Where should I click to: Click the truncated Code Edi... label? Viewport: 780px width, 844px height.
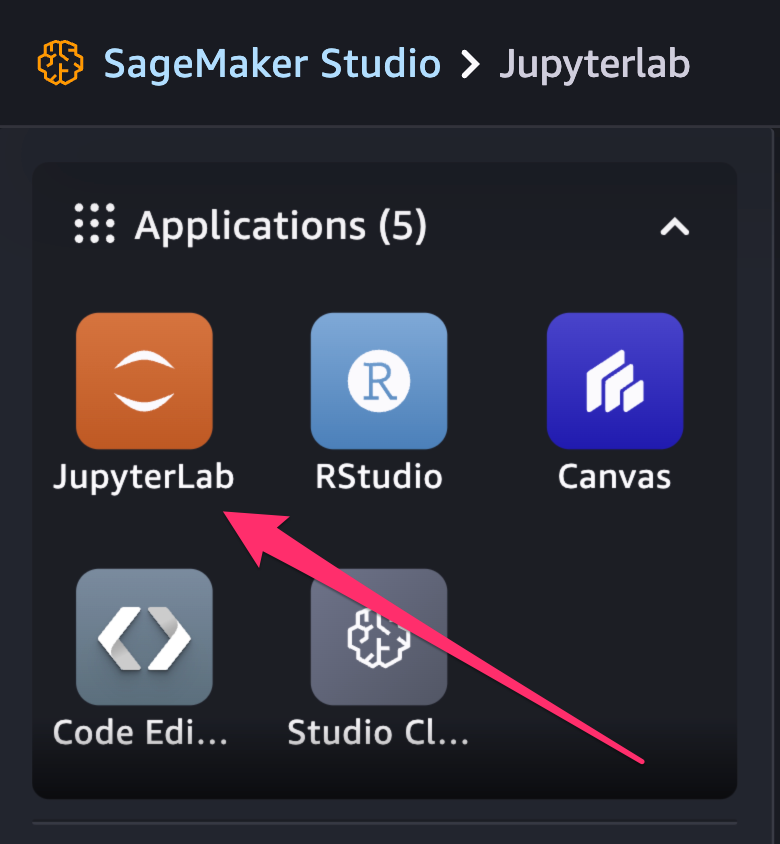pyautogui.click(x=140, y=733)
